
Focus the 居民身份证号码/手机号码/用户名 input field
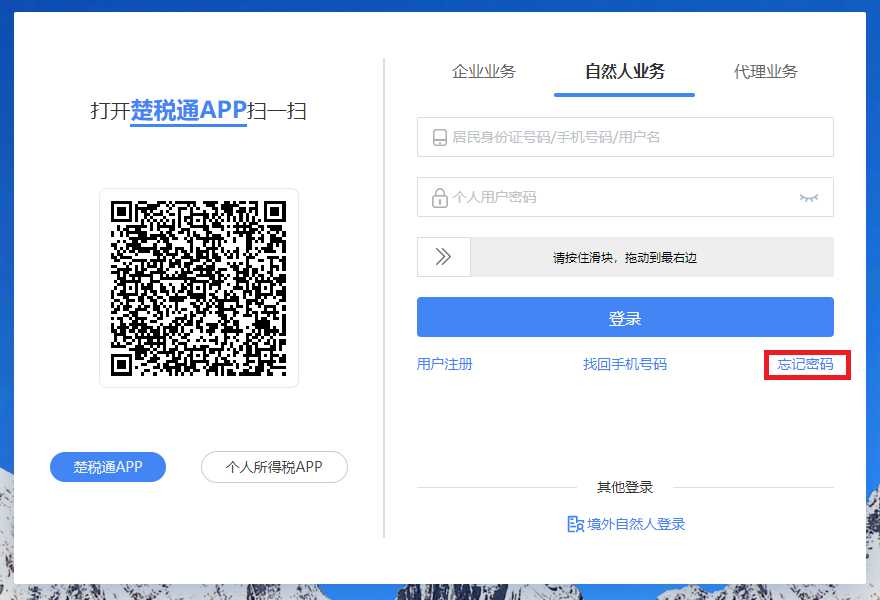pyautogui.click(x=625, y=137)
